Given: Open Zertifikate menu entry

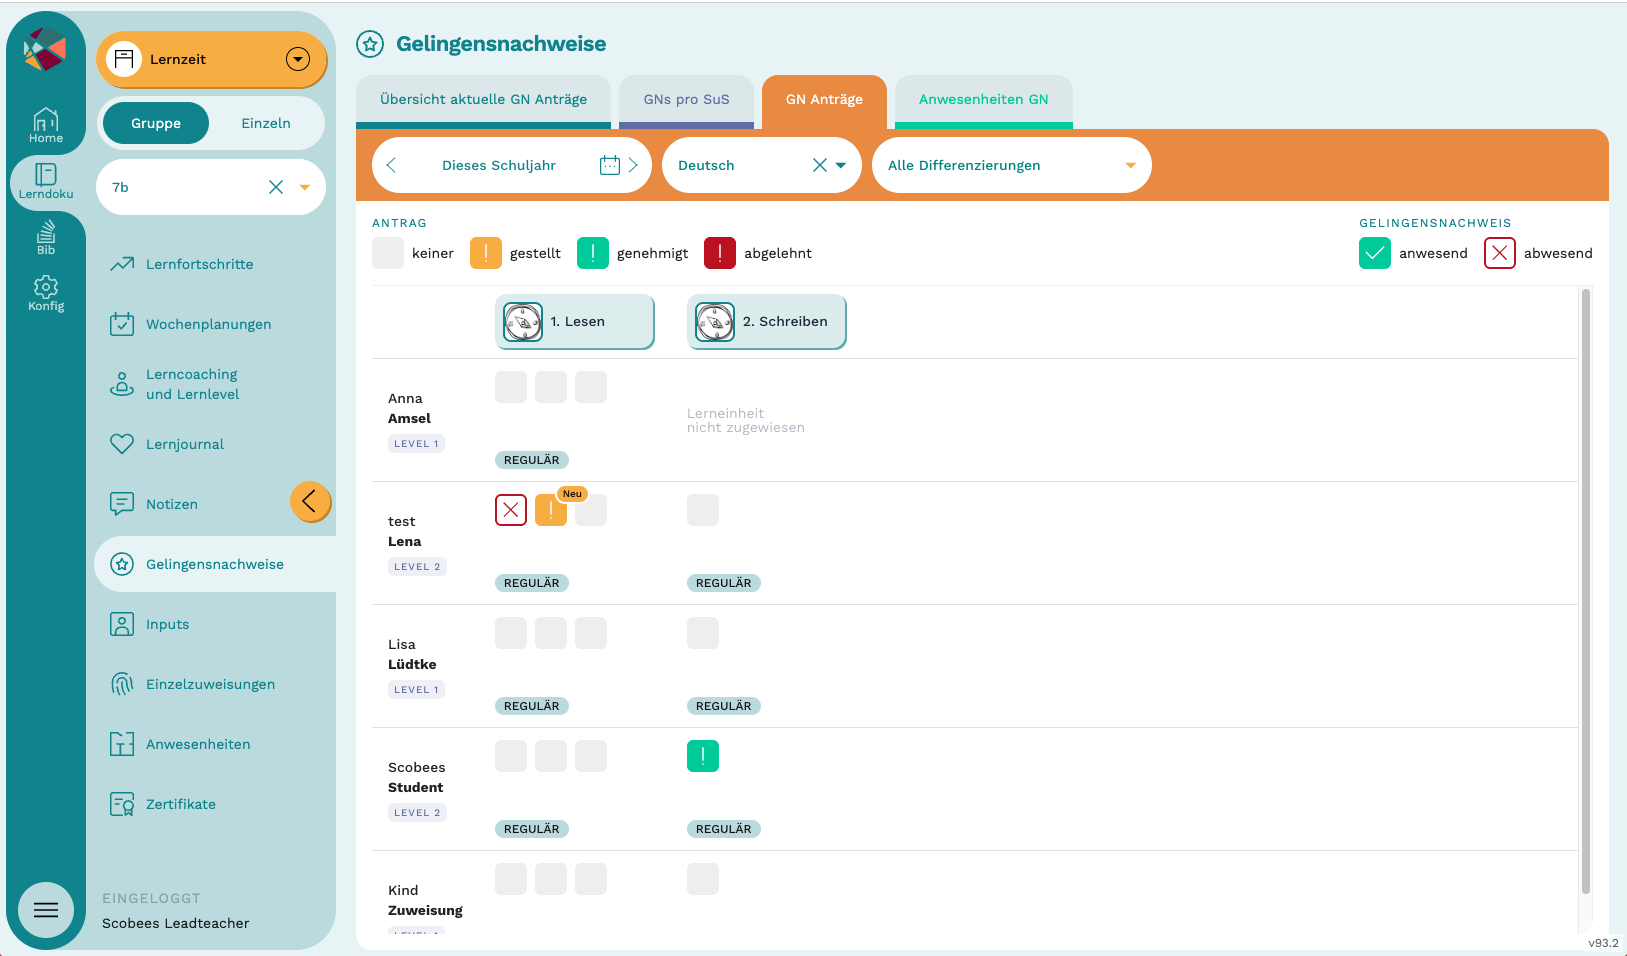Looking at the screenshot, I should [181, 804].
